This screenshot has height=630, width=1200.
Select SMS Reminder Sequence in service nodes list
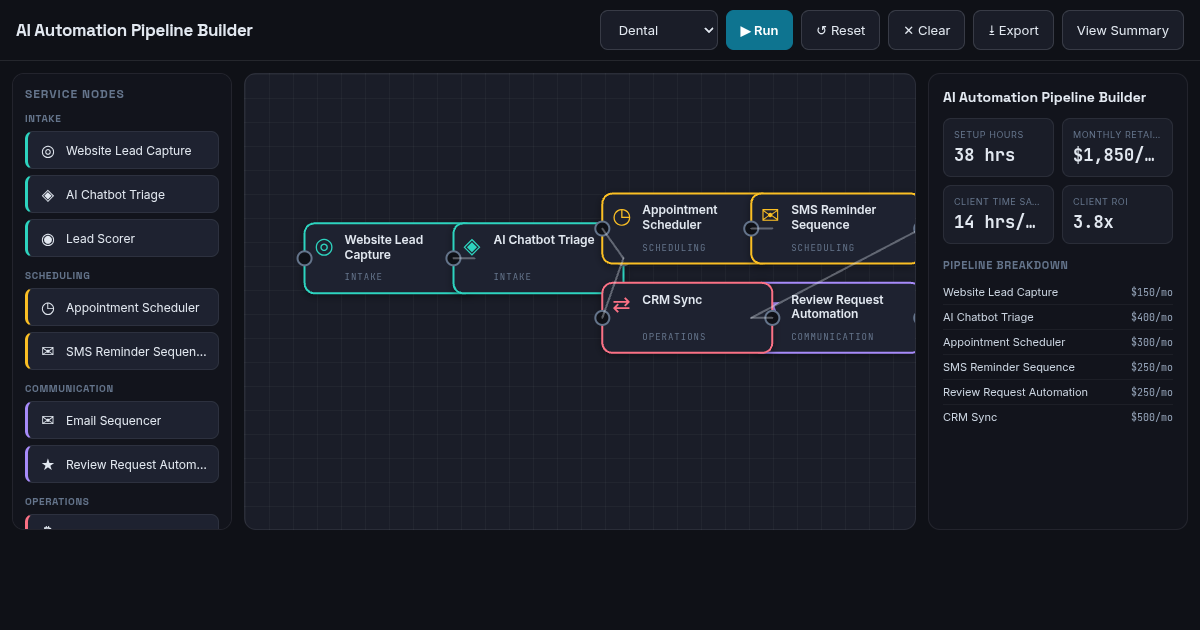click(x=122, y=352)
